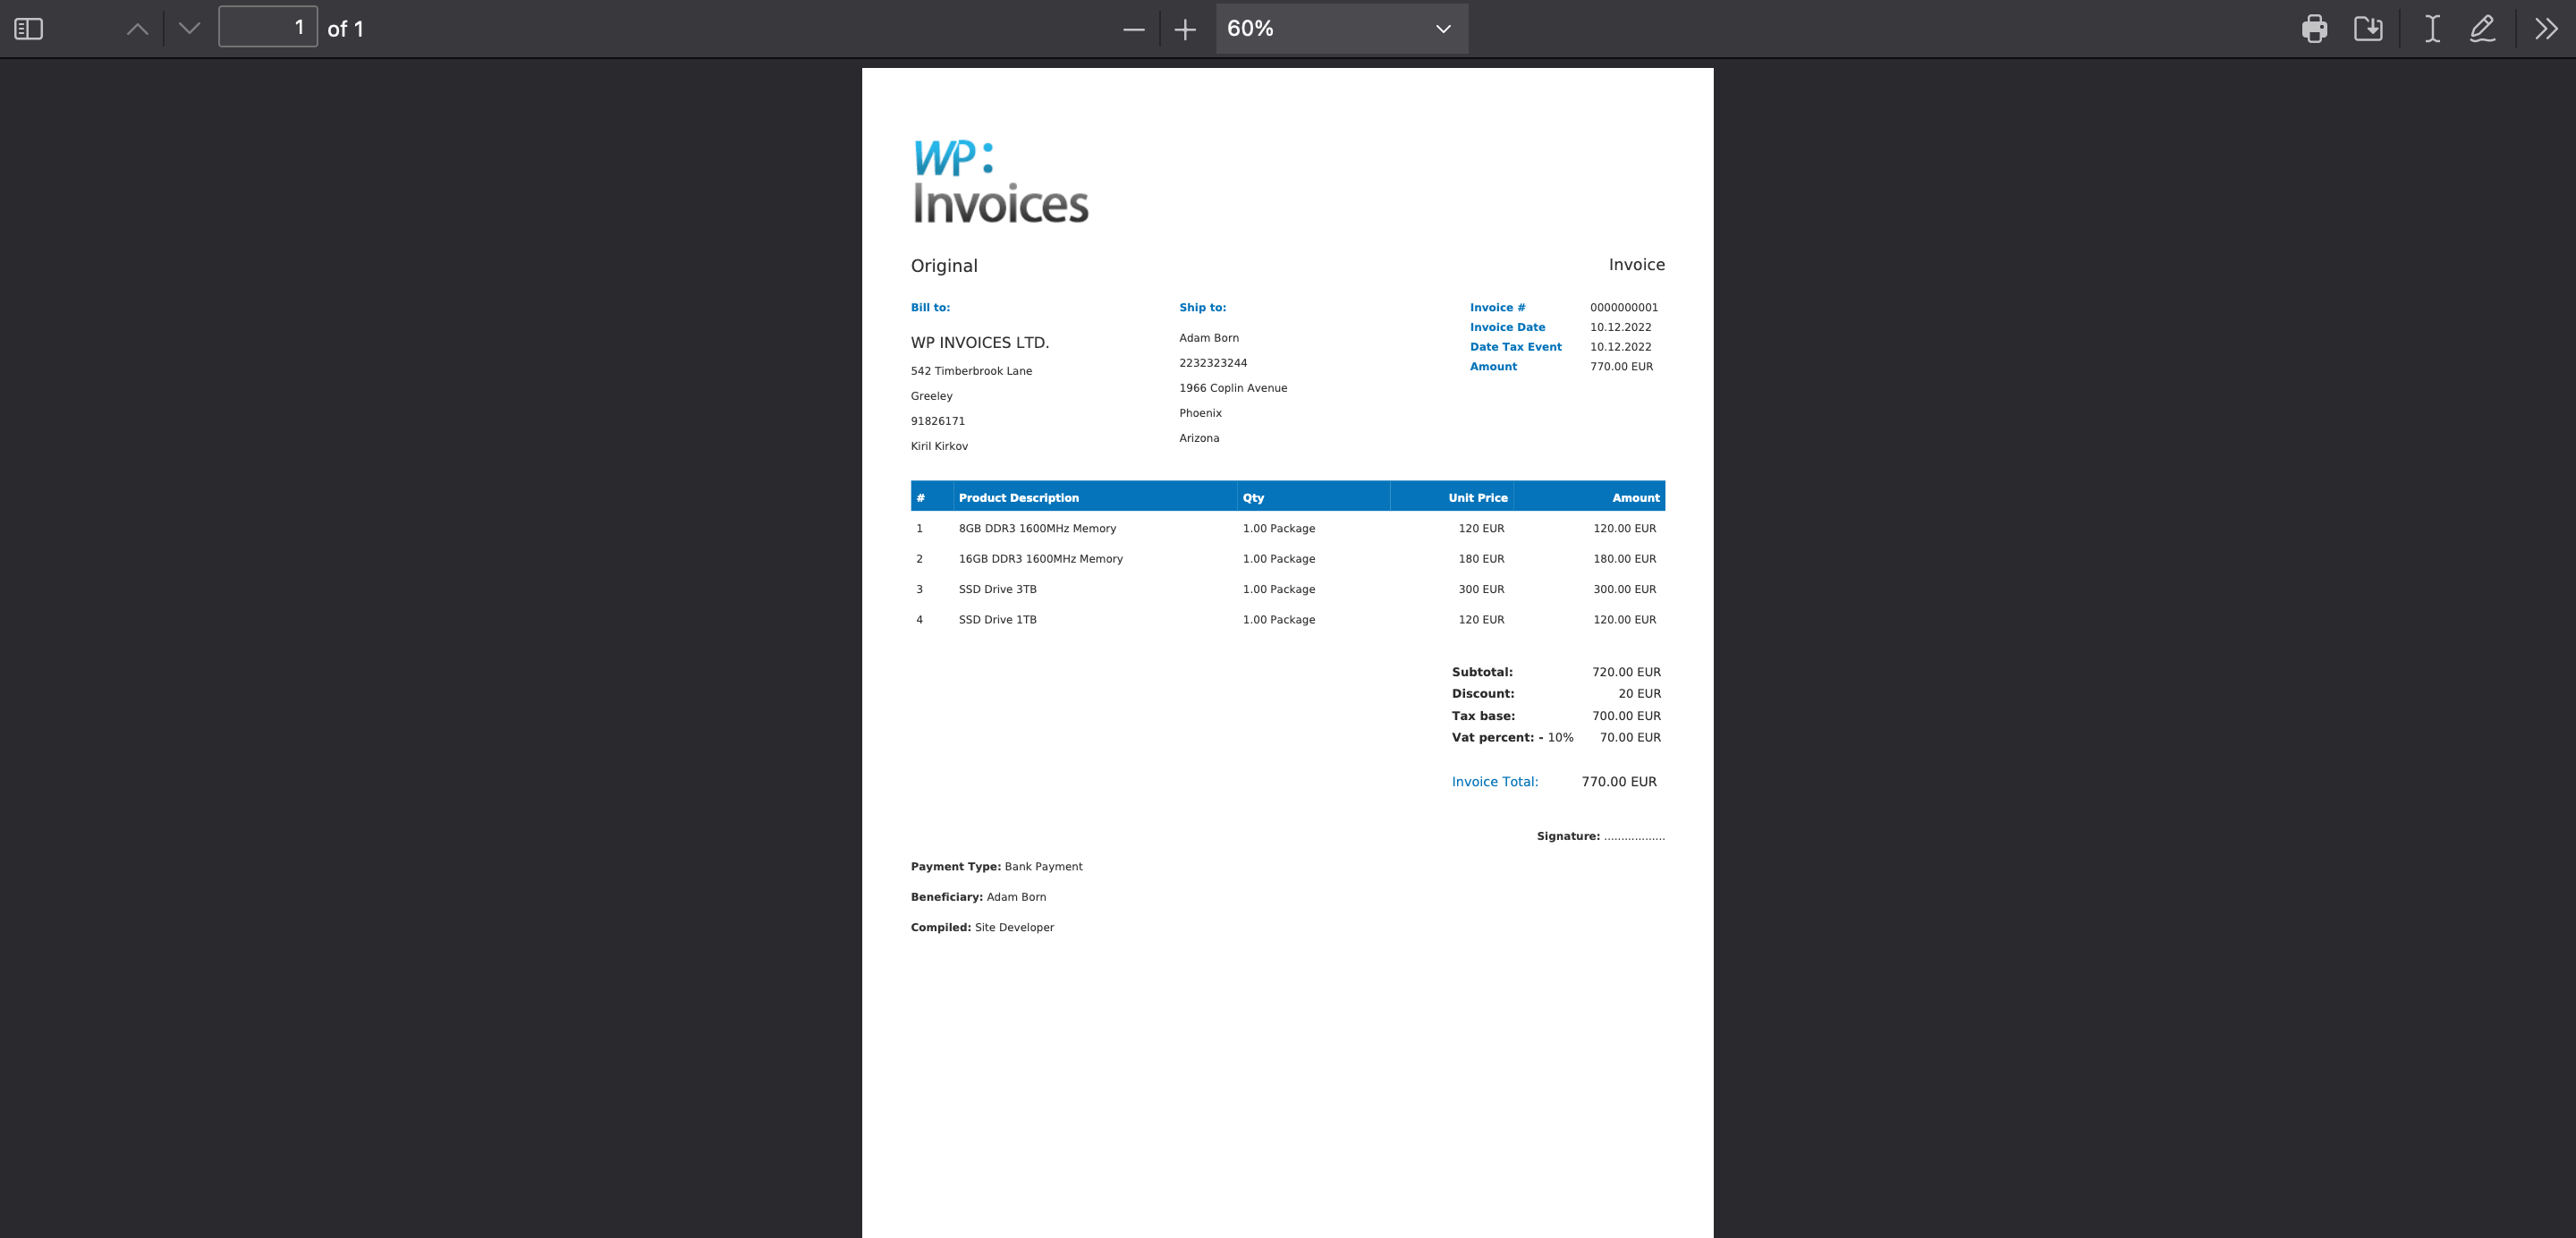
Task: Go to the previous page
Action: click(137, 29)
